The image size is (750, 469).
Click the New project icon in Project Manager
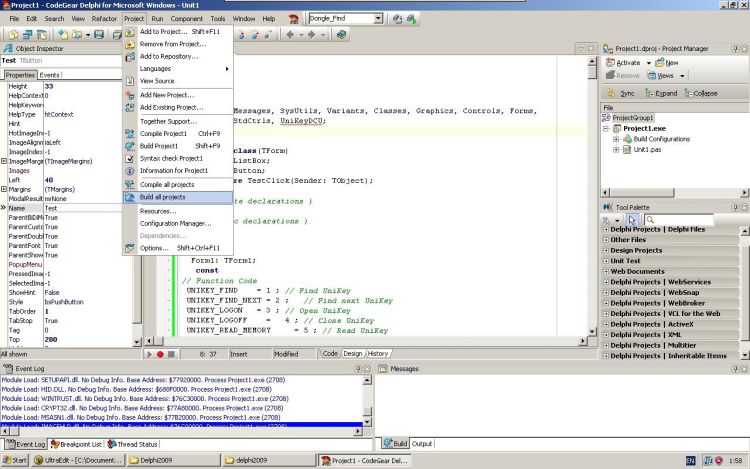[660, 62]
